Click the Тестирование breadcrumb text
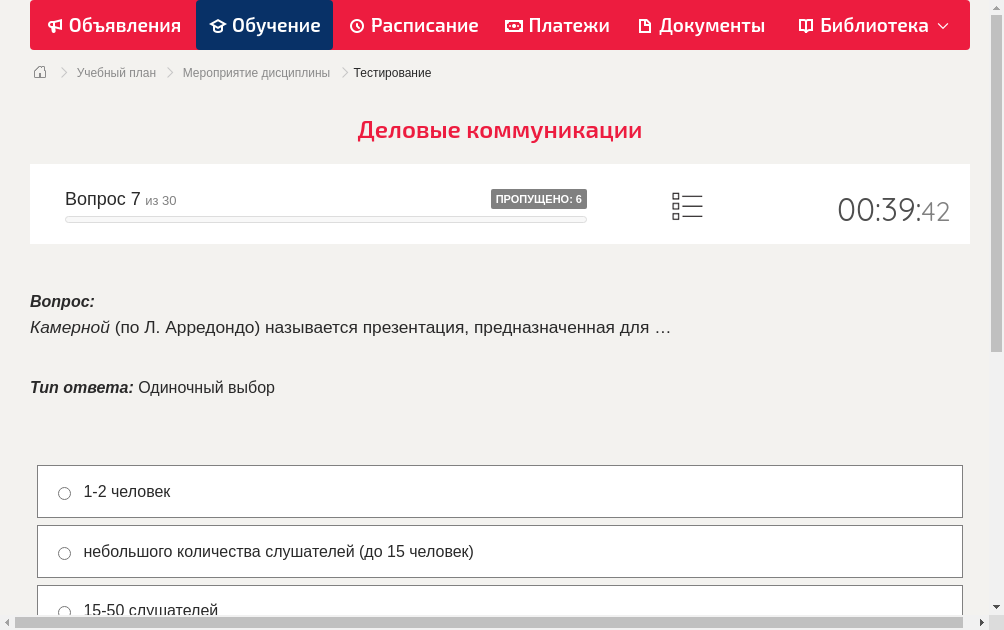 click(x=391, y=73)
